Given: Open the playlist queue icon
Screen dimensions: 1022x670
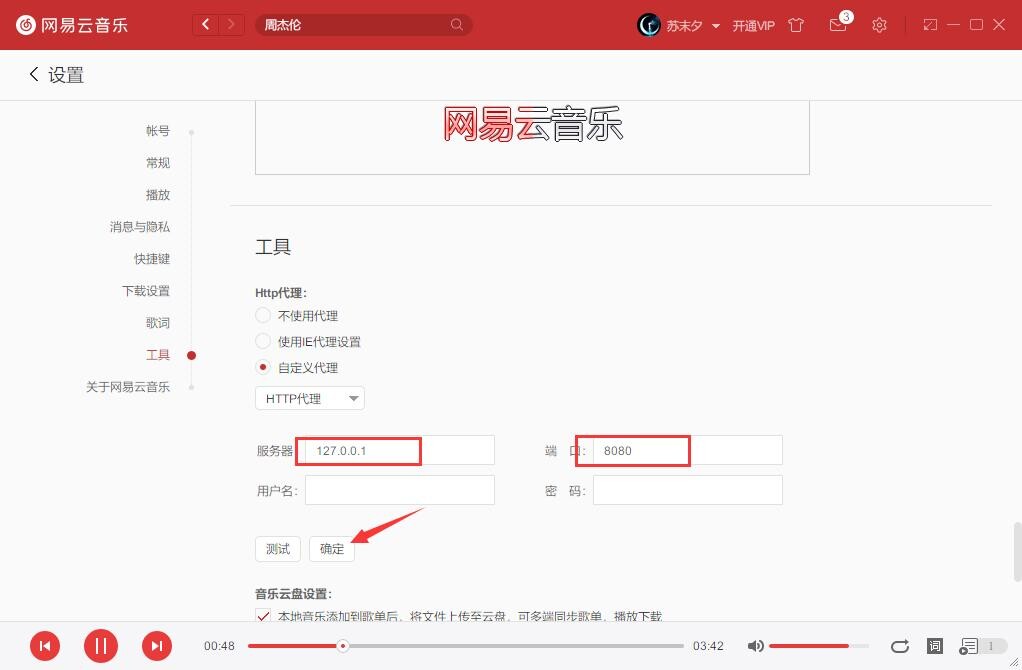Looking at the screenshot, I should point(969,646).
